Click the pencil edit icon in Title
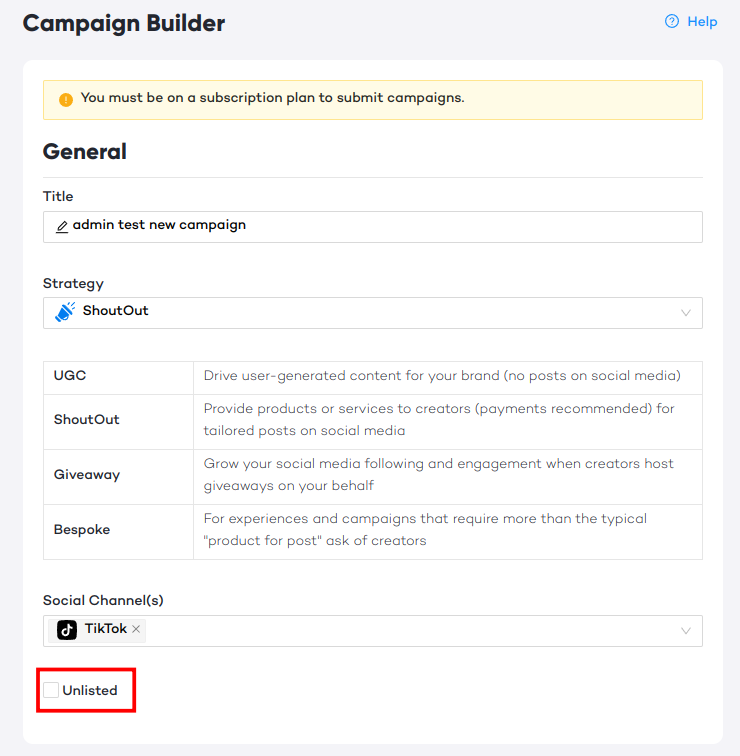740x756 pixels. tap(62, 227)
